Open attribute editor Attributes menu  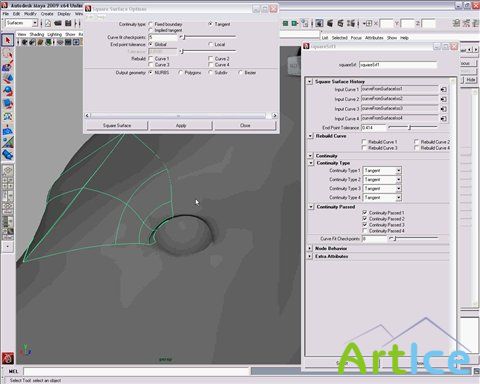click(374, 38)
